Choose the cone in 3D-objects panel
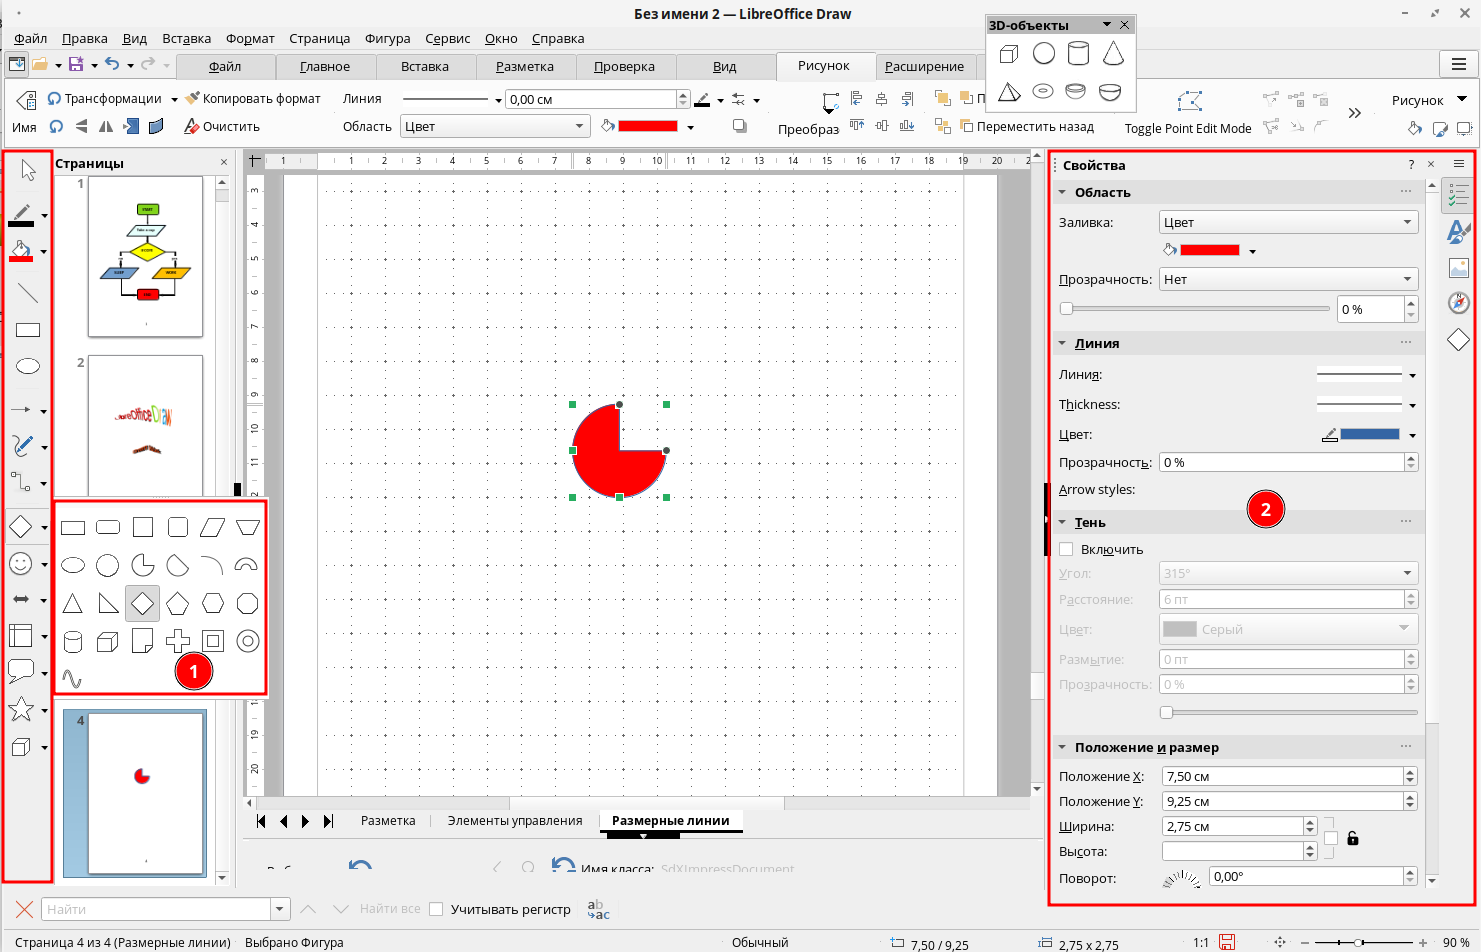Viewport: 1481px width, 952px height. click(x=1112, y=54)
